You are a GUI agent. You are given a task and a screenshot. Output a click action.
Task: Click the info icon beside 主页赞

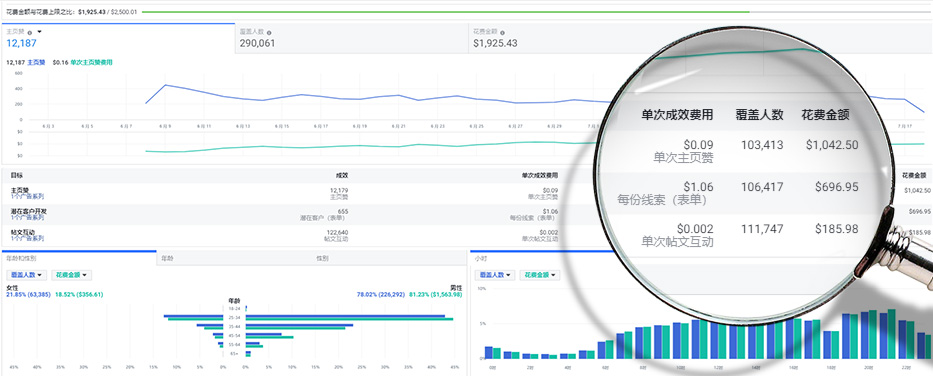tap(30, 32)
